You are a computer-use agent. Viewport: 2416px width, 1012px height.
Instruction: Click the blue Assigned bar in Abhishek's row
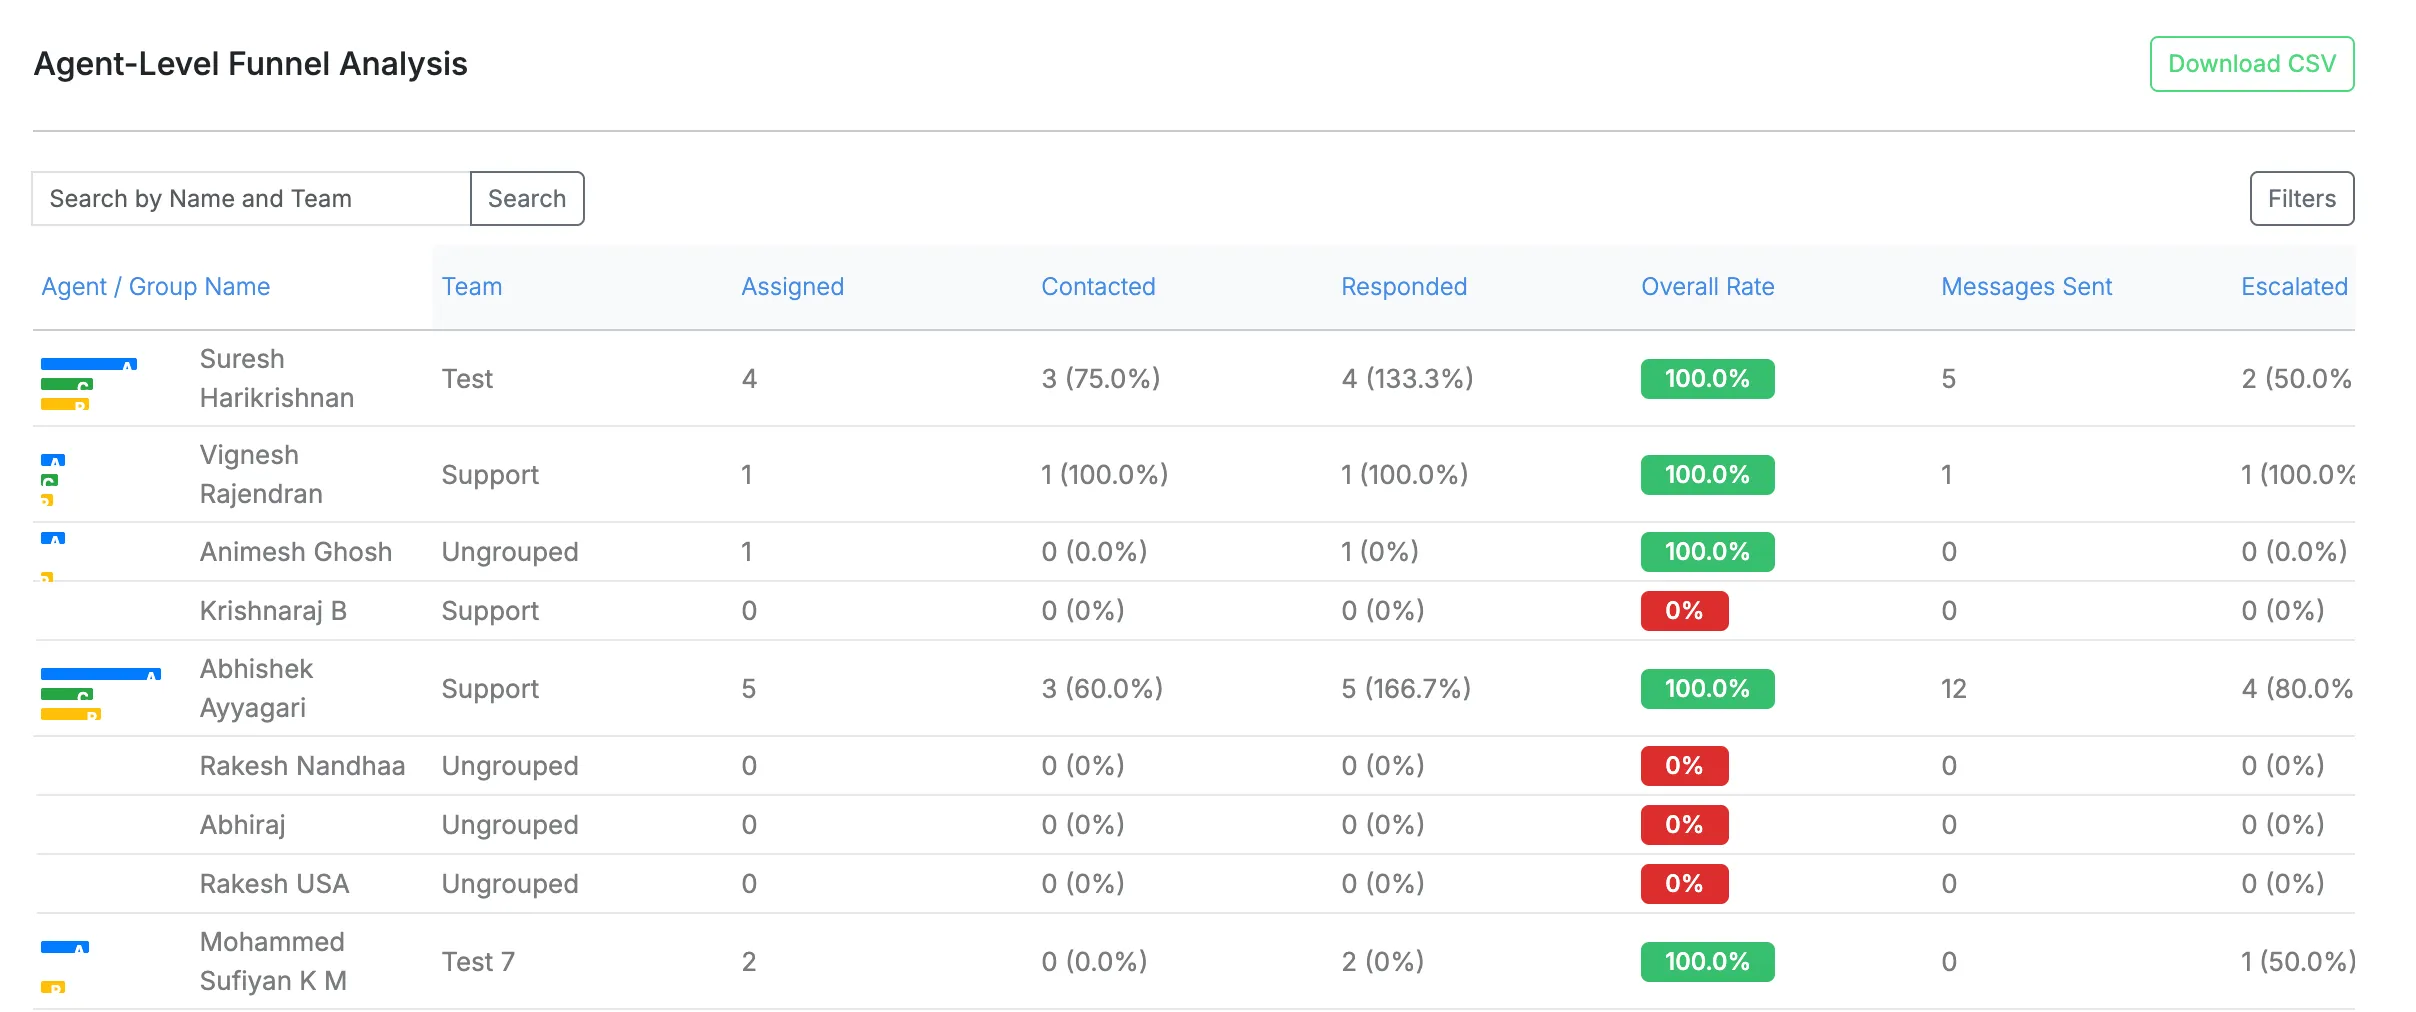click(100, 674)
